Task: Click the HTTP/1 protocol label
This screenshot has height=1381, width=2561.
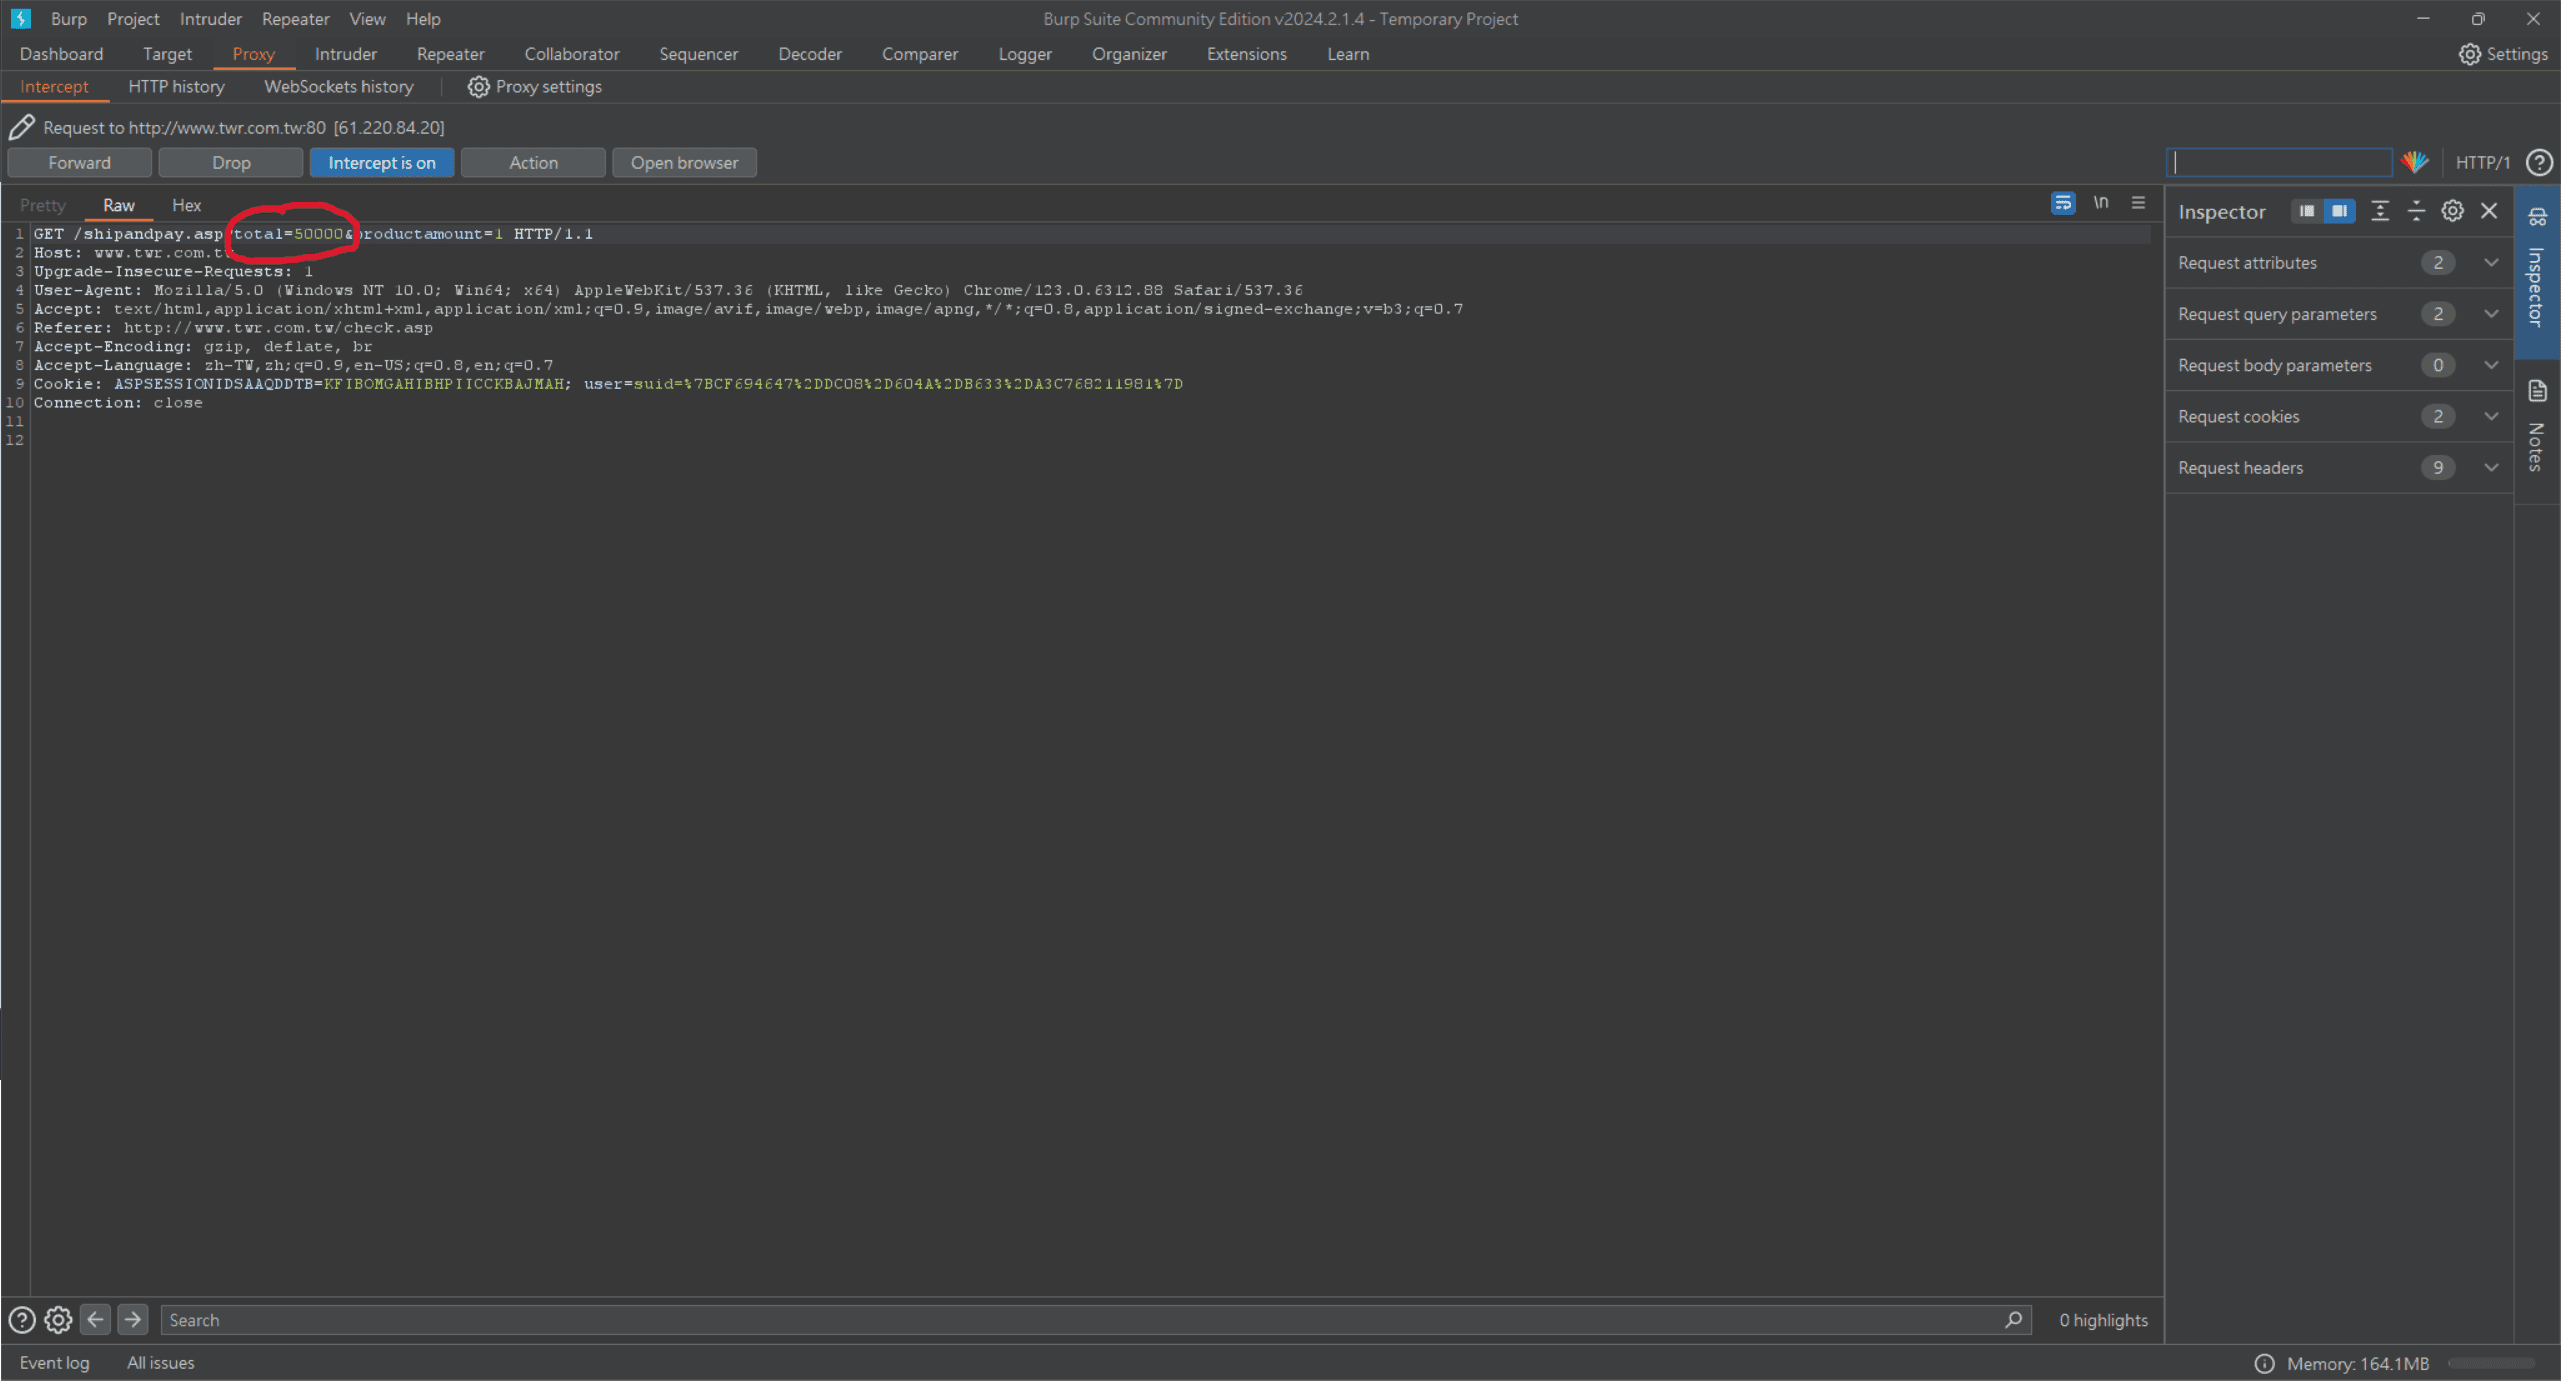Action: tap(2483, 162)
